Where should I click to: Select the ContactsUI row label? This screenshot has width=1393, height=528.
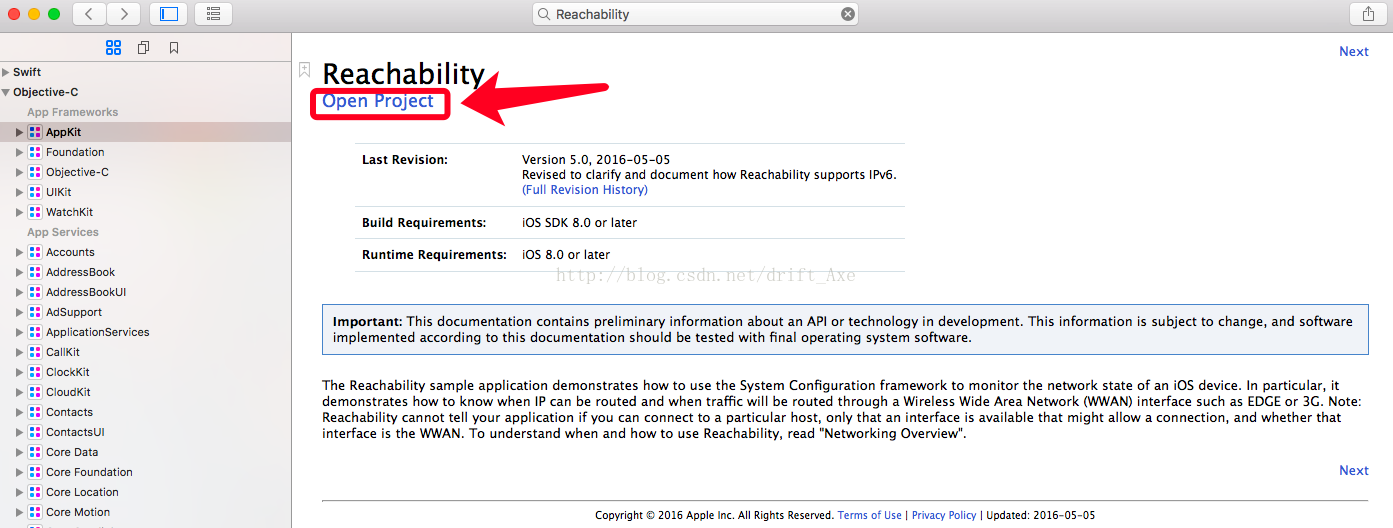(x=75, y=432)
